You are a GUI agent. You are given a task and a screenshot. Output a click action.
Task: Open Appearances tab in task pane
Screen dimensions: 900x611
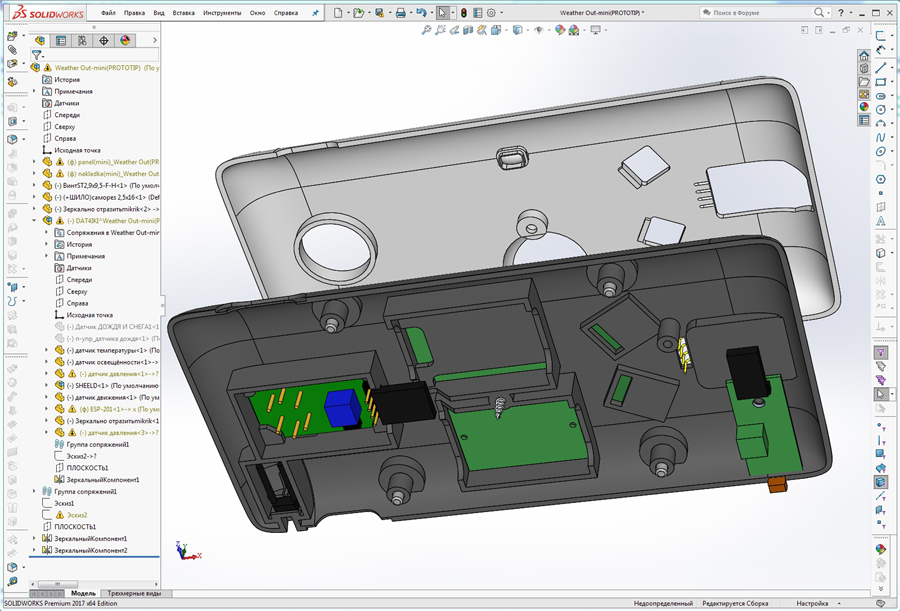864,107
